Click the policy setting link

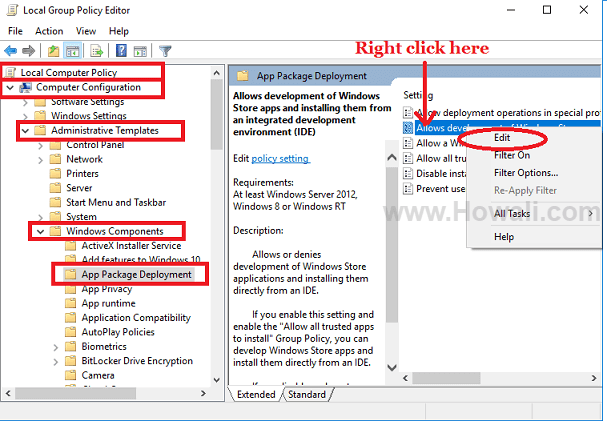280,159
